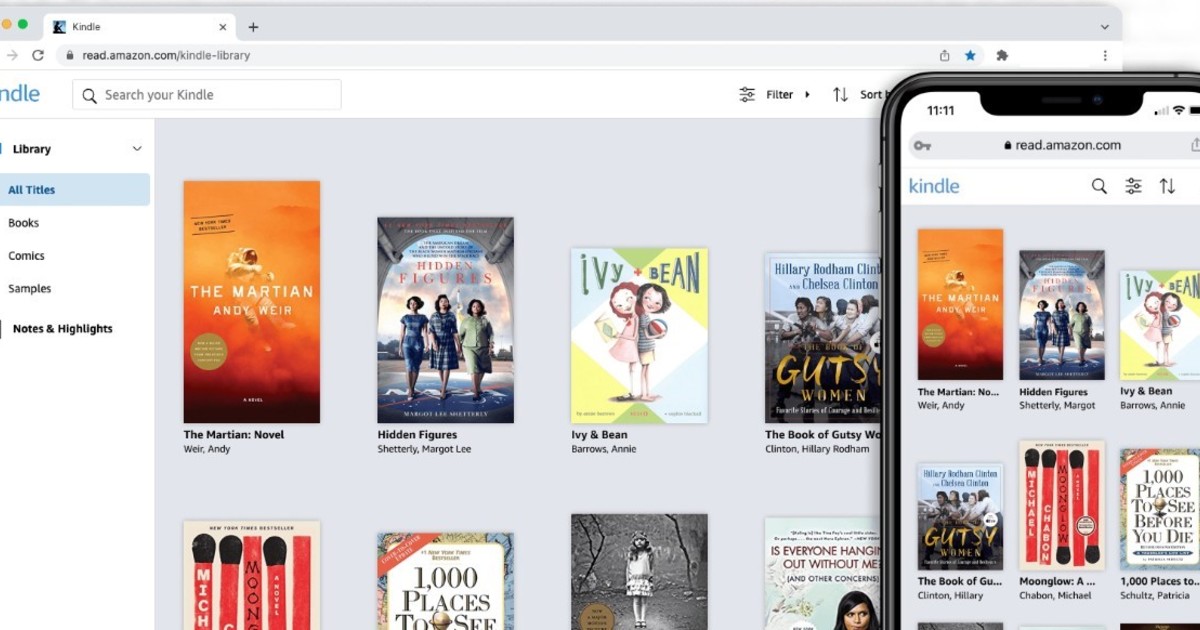Open the browser tab search chevron

click(x=1103, y=26)
